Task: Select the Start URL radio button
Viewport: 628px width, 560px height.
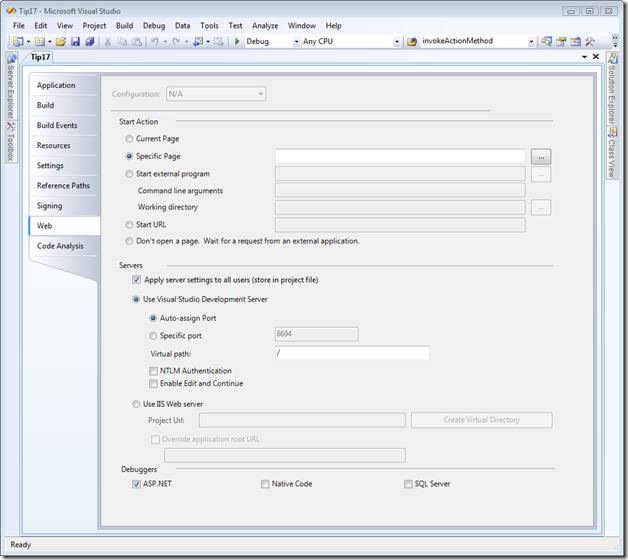Action: (129, 225)
